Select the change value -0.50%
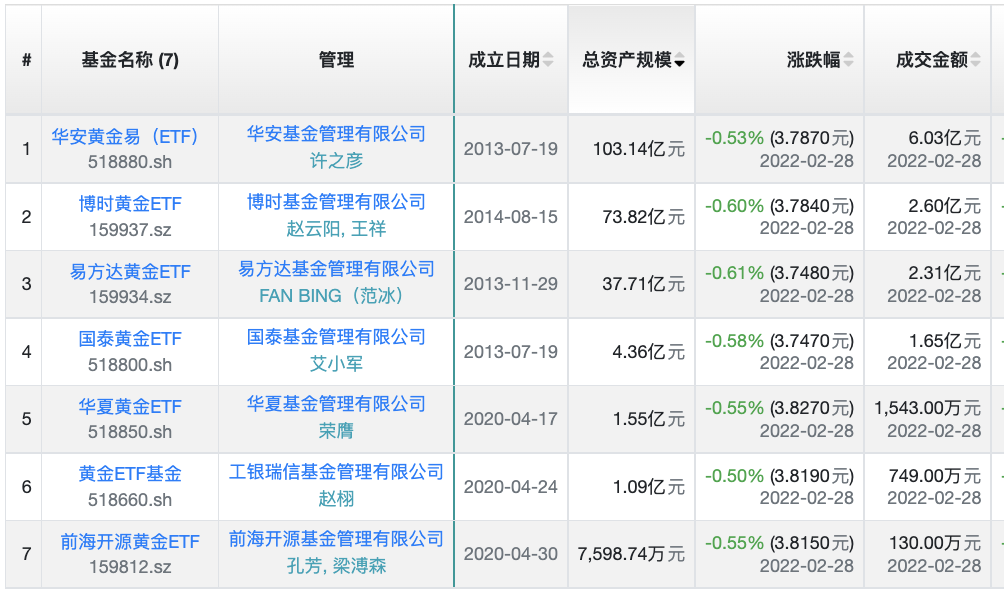1004x594 pixels. click(x=734, y=476)
